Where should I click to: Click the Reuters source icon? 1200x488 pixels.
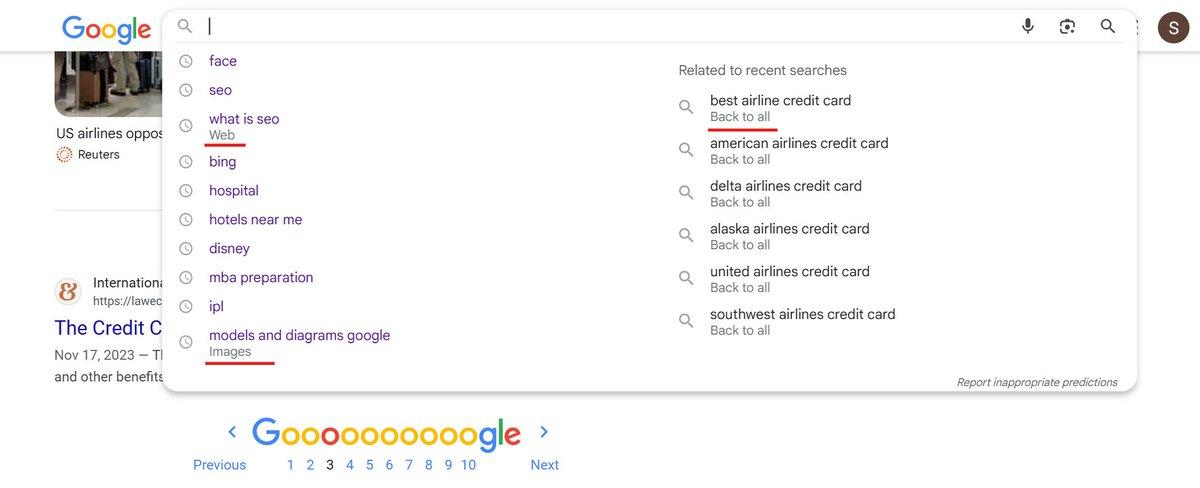[65, 154]
